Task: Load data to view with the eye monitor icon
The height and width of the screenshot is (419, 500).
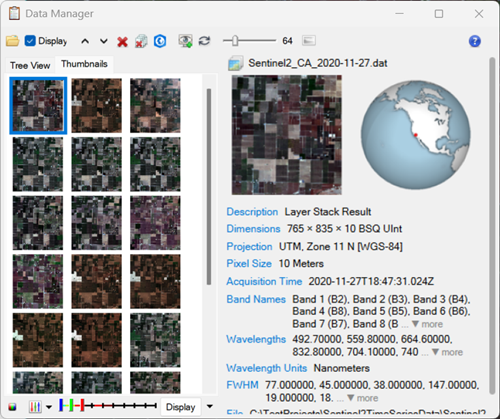Action: point(185,41)
